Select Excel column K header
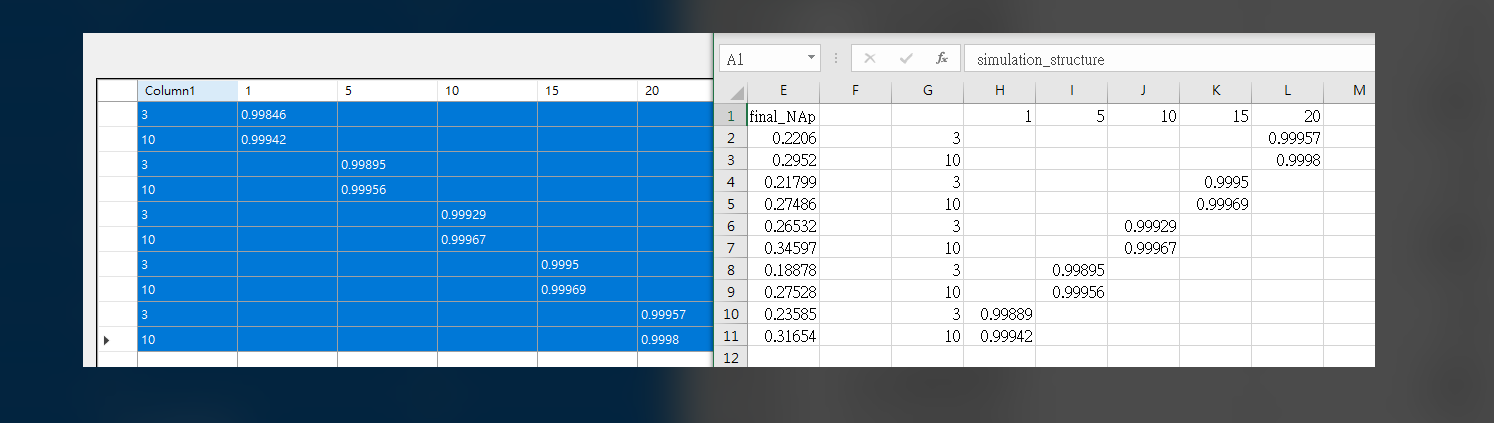The image size is (1494, 423). [x=1215, y=91]
